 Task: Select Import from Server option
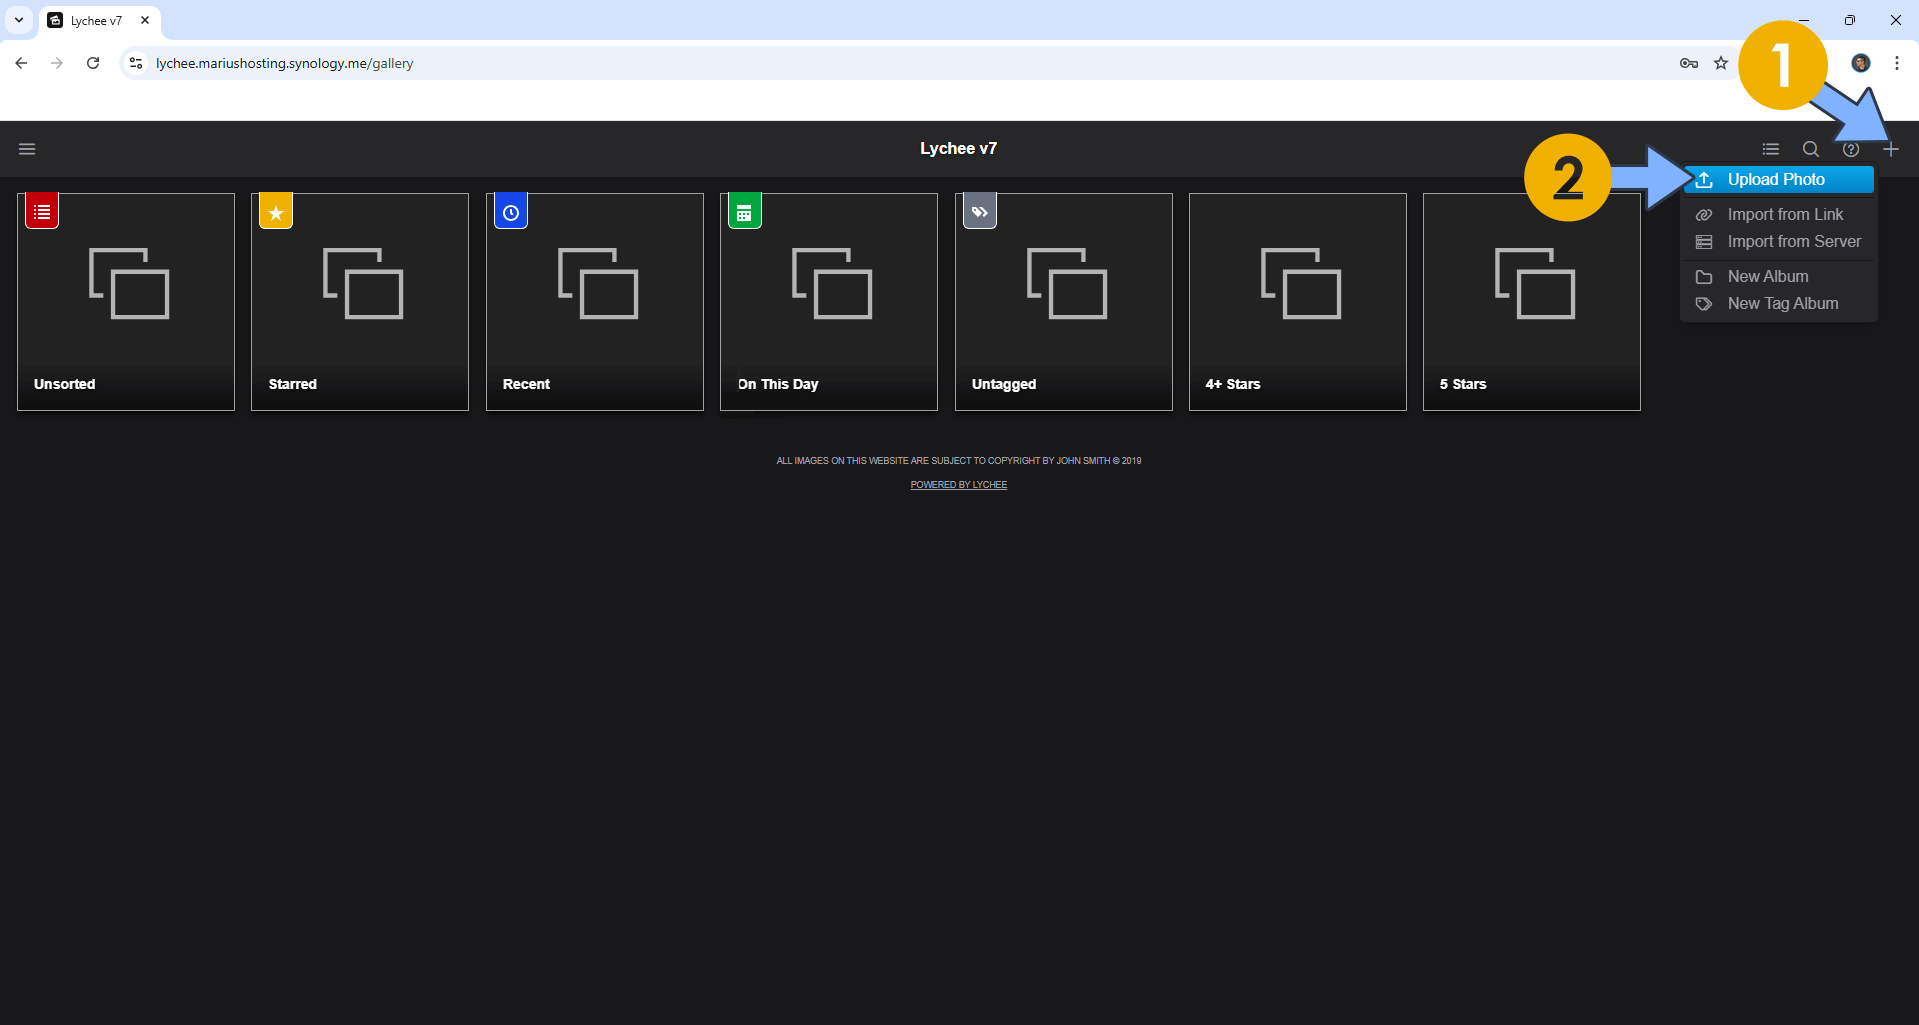[1794, 241]
